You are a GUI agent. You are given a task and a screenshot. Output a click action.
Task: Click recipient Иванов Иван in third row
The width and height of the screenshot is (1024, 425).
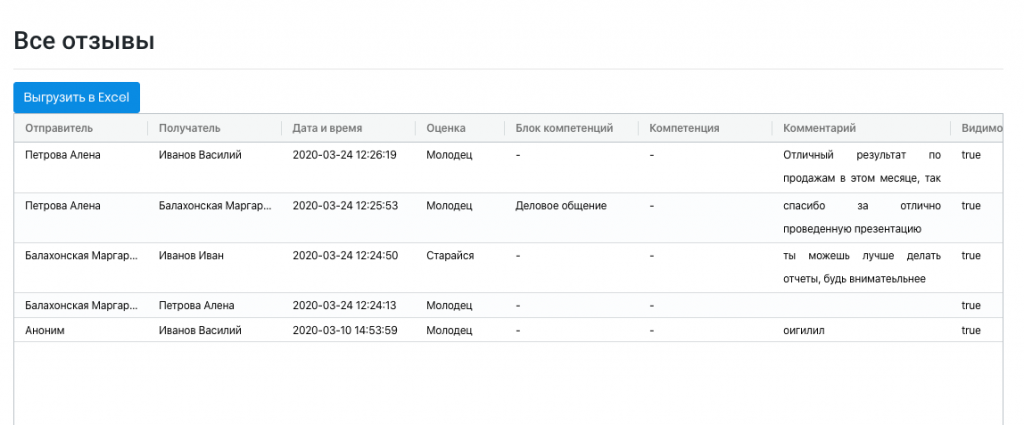coord(191,256)
